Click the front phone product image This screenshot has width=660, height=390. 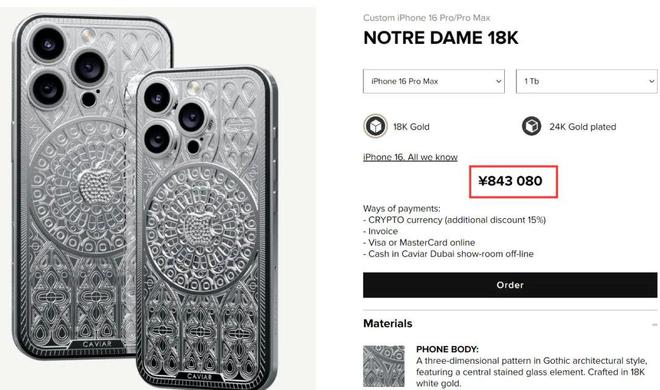206,227
